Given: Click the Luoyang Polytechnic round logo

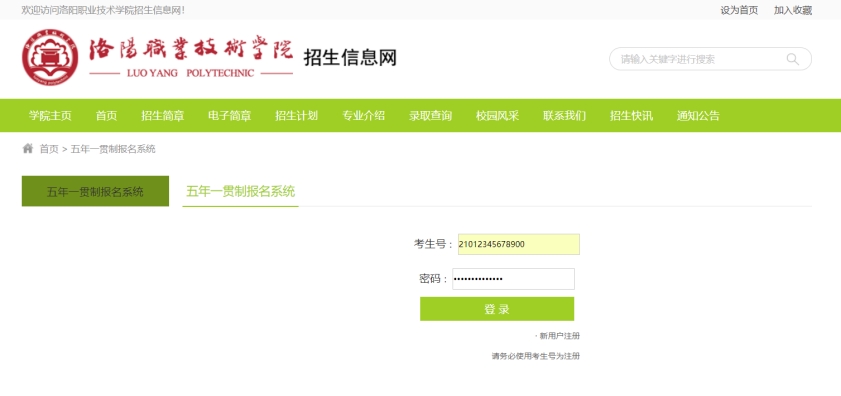Looking at the screenshot, I should tap(50, 57).
